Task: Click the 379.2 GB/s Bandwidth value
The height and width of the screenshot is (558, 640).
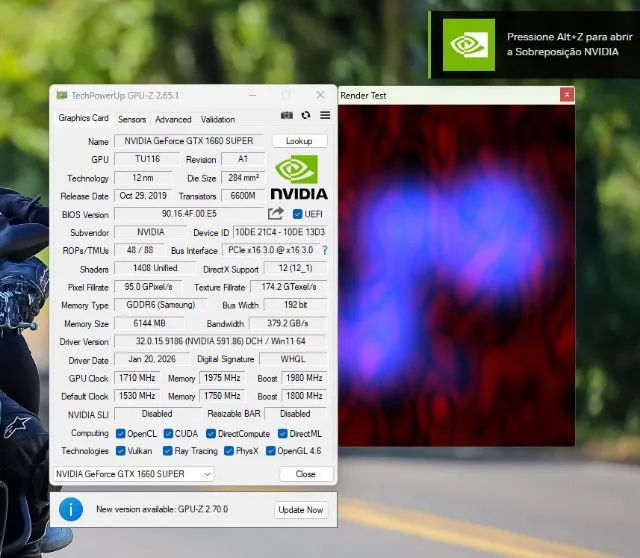Action: tap(288, 323)
